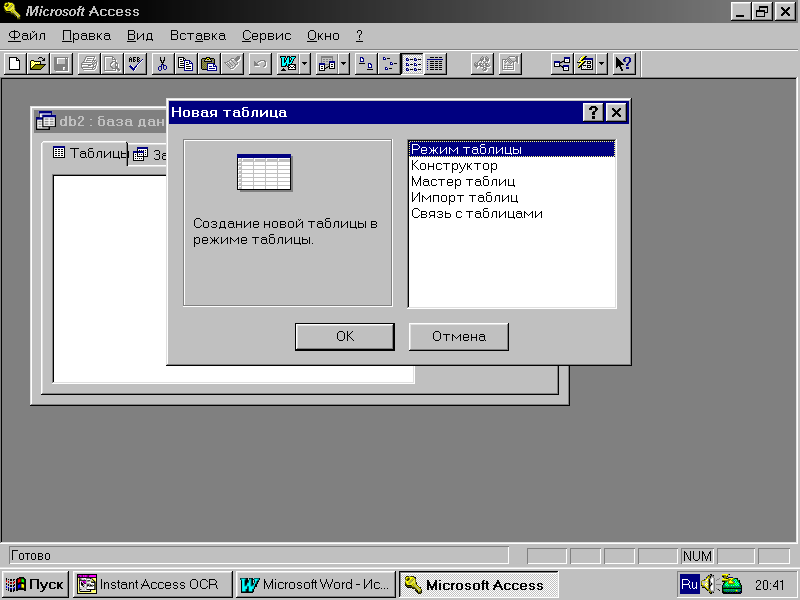Open the Файл menu

tap(27, 36)
